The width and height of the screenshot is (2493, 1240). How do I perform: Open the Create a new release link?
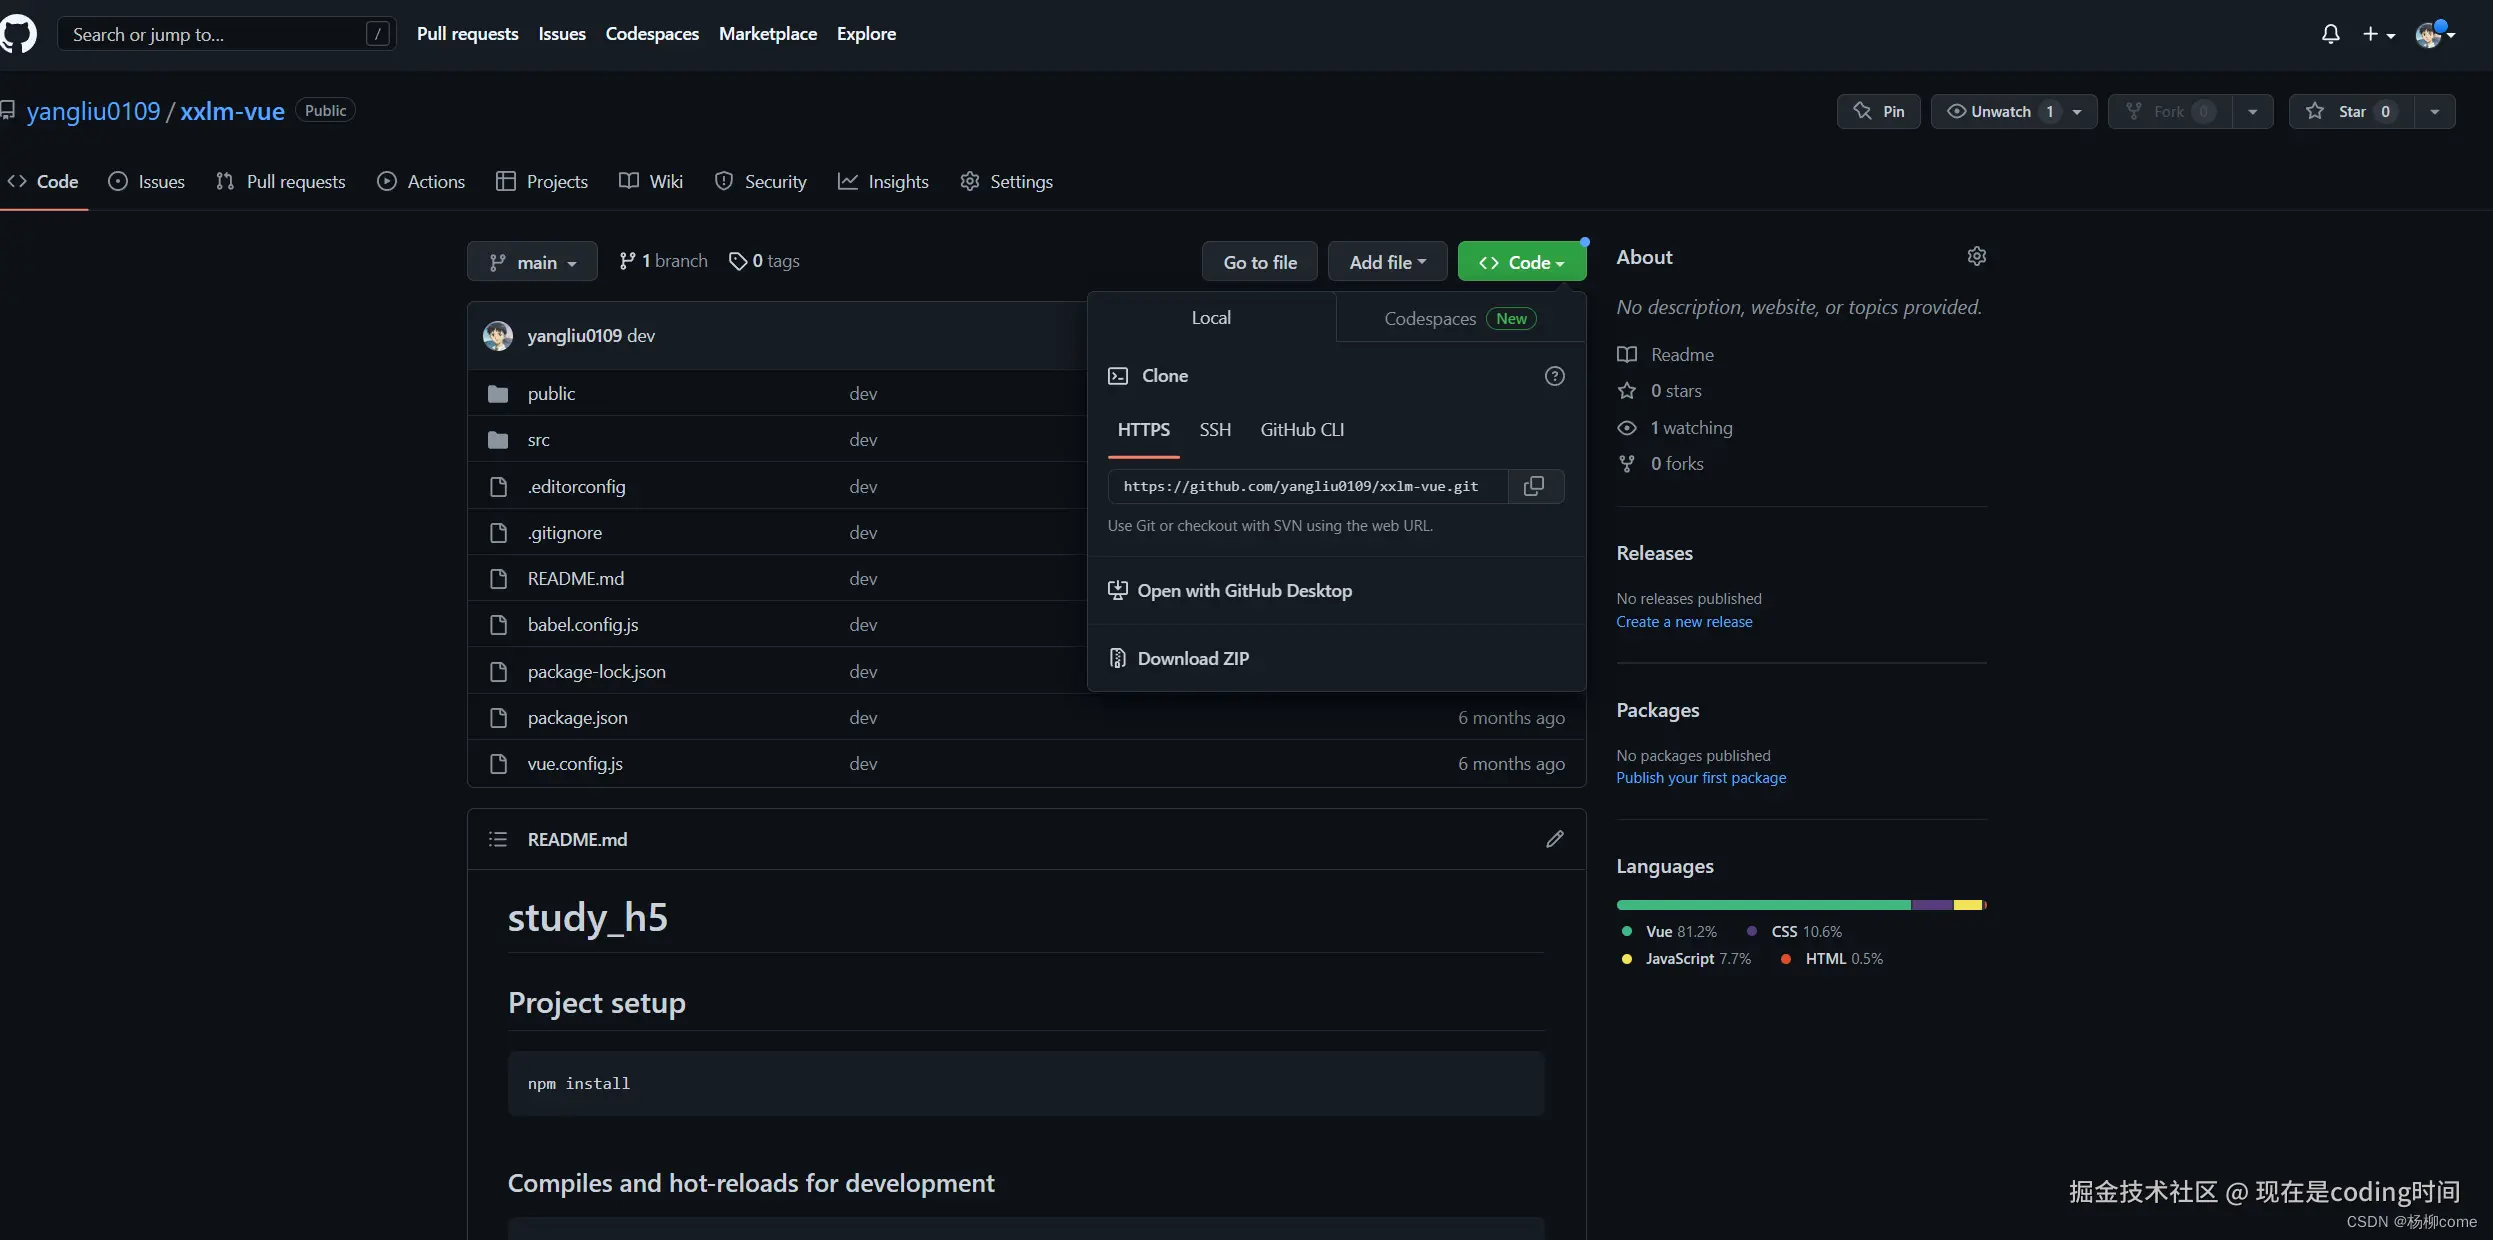click(1684, 622)
